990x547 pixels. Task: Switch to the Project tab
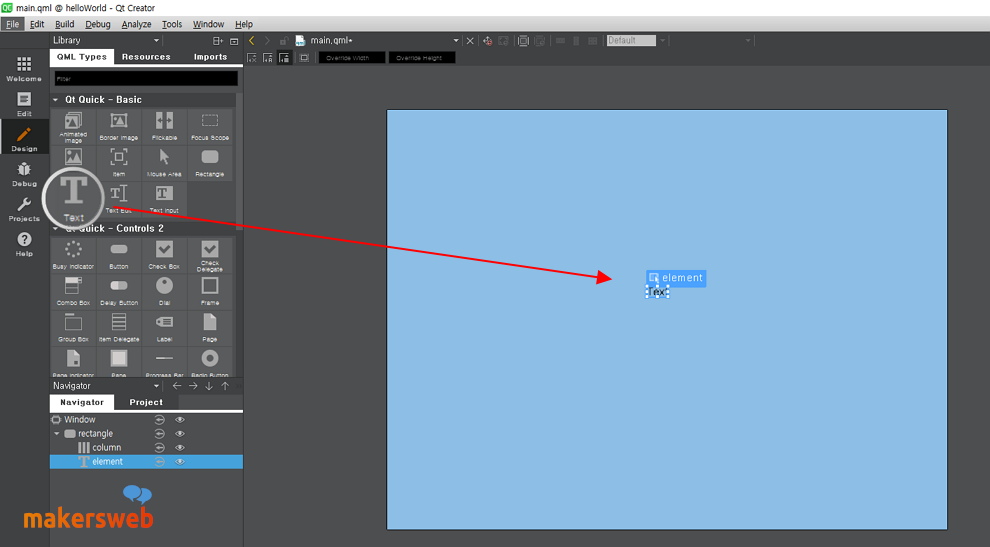tap(146, 402)
